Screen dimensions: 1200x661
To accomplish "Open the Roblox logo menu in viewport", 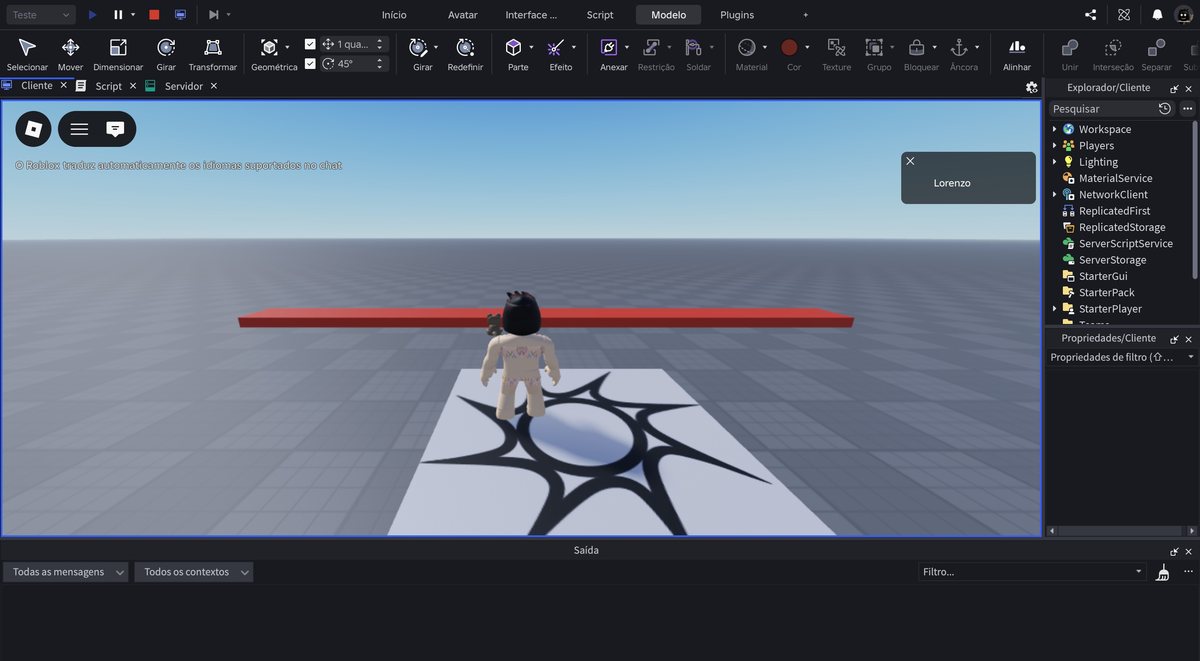I will click(x=33, y=129).
